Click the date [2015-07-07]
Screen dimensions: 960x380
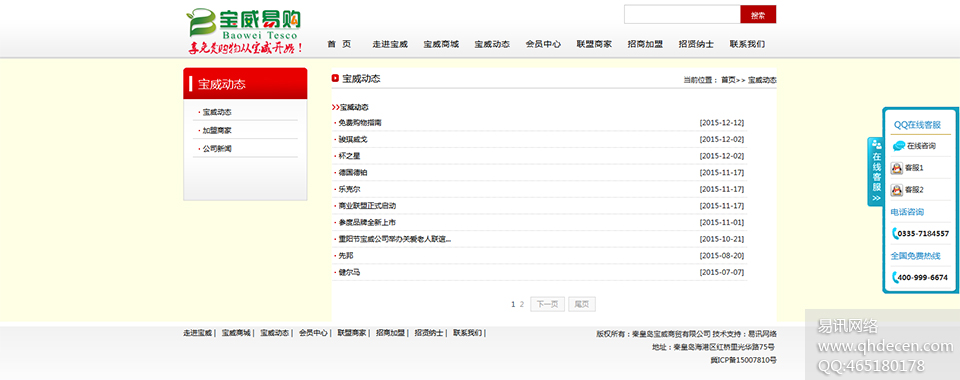[722, 272]
